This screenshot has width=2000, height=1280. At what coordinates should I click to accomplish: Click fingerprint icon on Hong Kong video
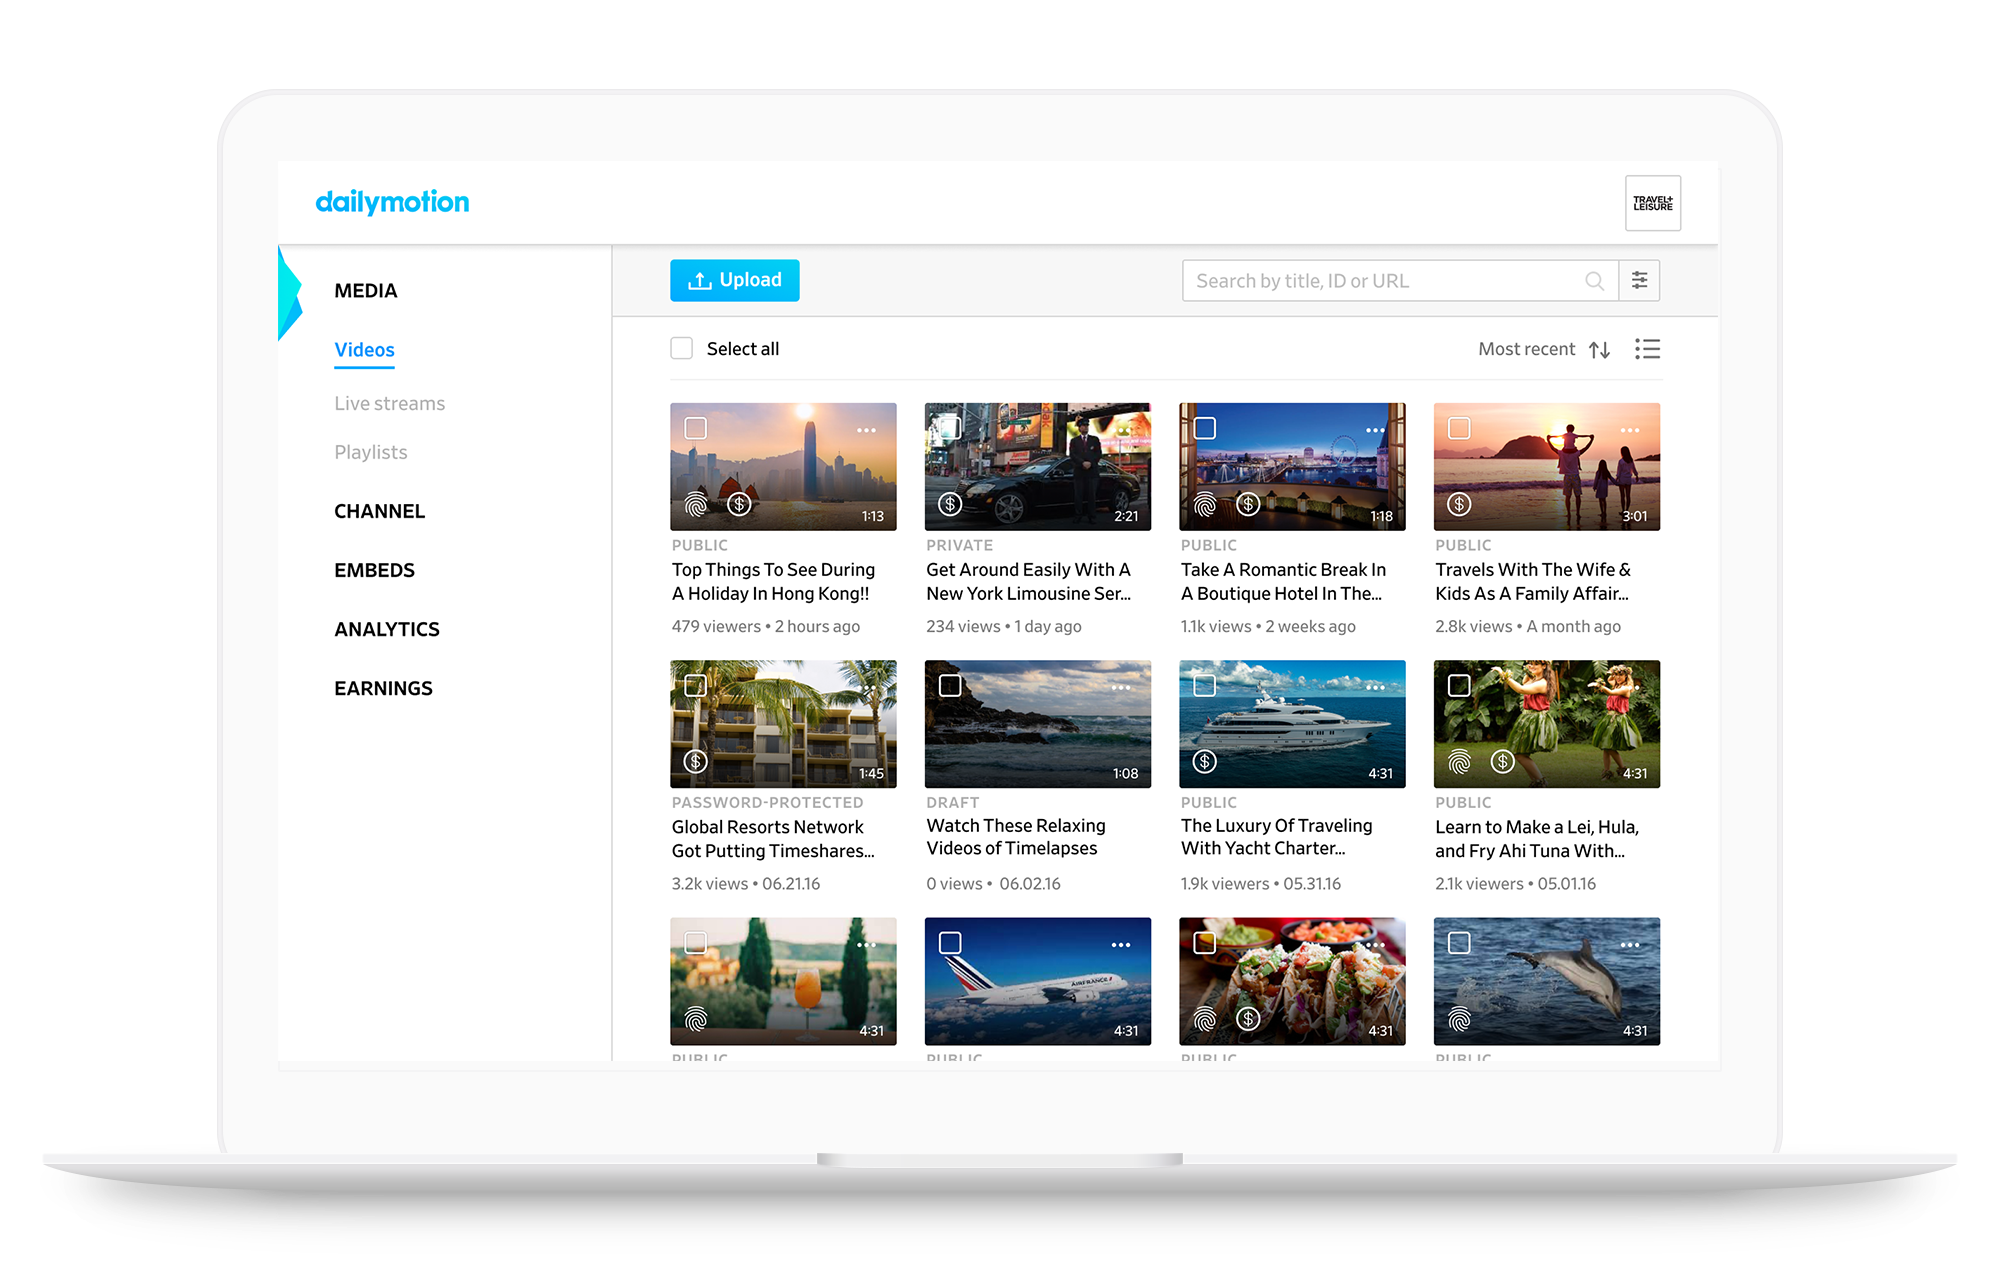(x=696, y=504)
